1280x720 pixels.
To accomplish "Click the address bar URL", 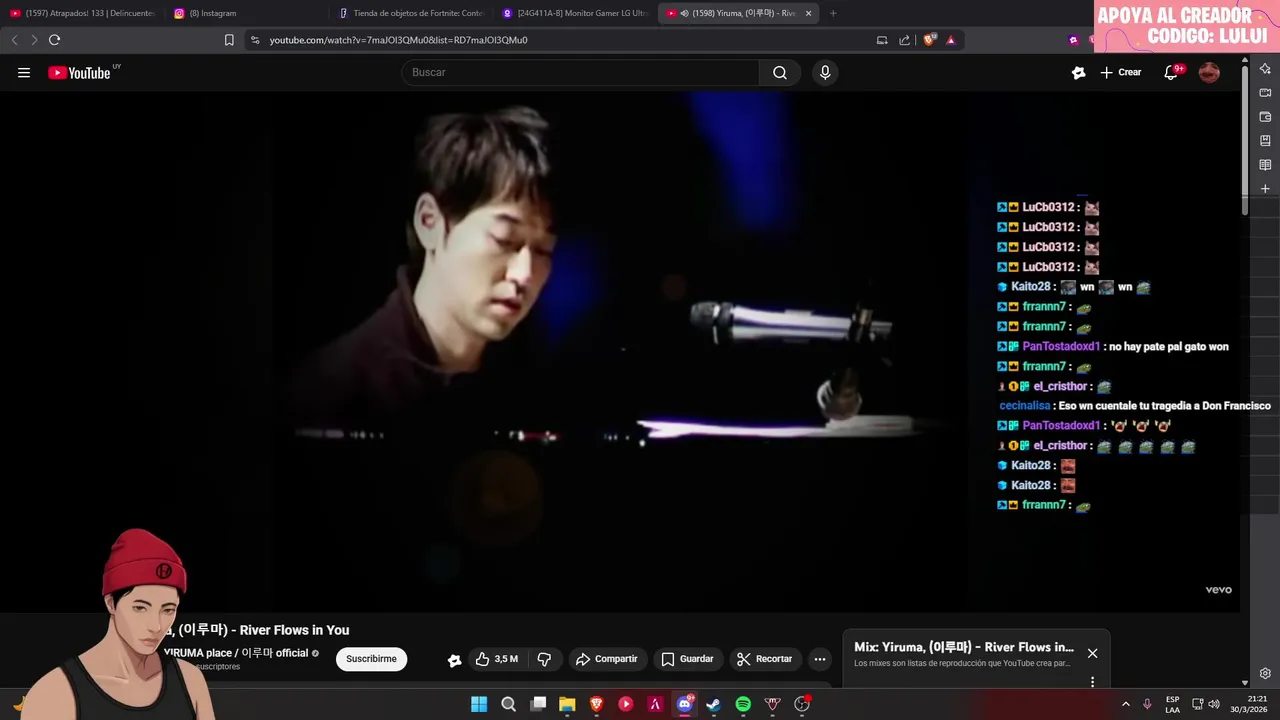I will click(x=398, y=40).
